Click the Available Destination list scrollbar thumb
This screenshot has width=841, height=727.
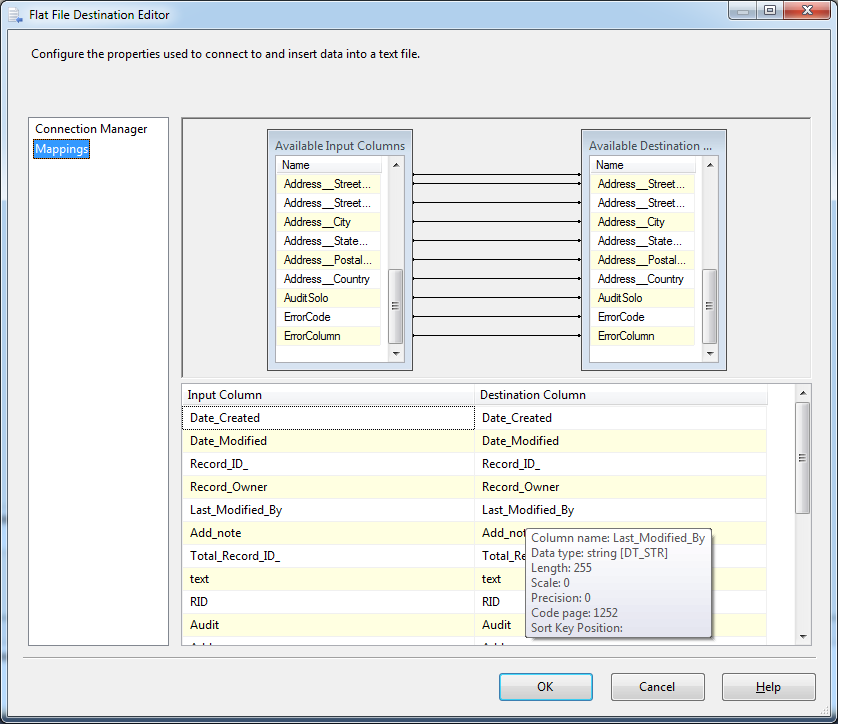(x=711, y=306)
